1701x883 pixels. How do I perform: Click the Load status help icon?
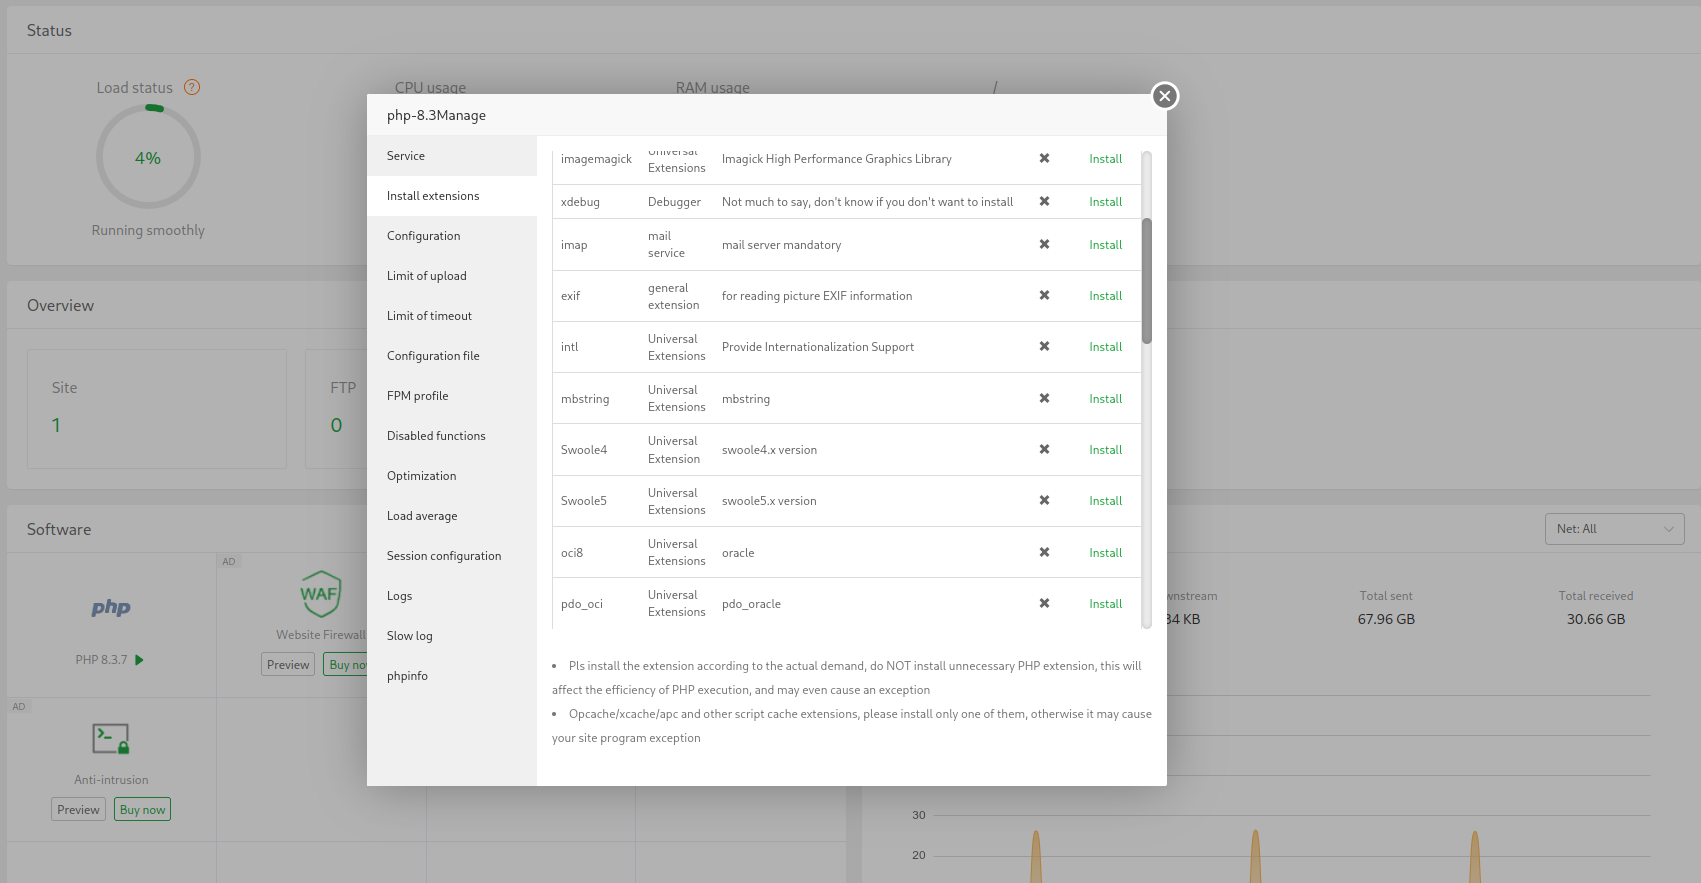(192, 87)
